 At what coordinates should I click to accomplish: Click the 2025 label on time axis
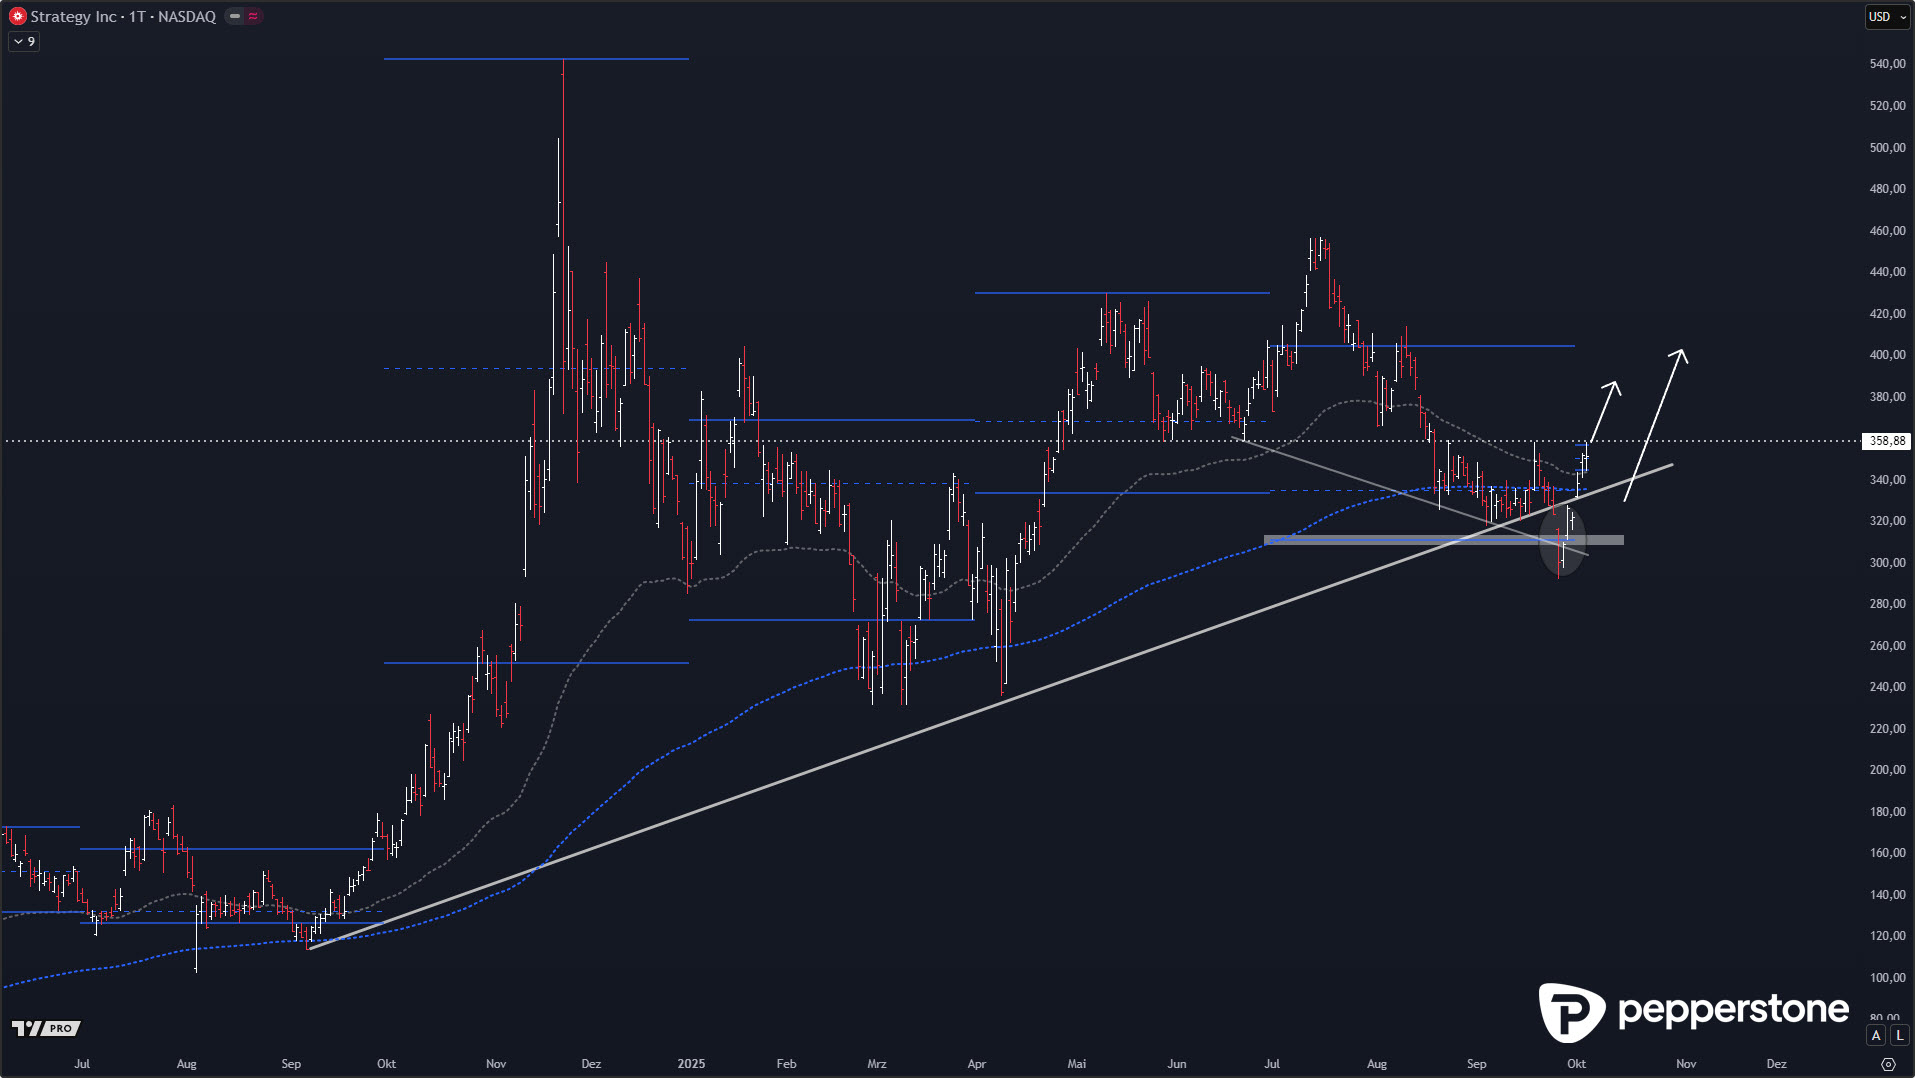pyautogui.click(x=691, y=1064)
